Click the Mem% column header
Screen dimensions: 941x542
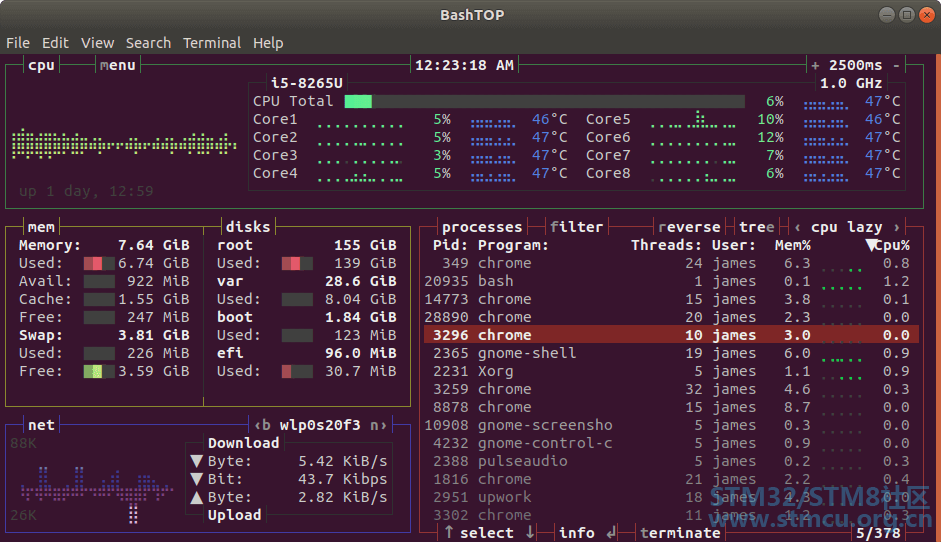pos(792,245)
